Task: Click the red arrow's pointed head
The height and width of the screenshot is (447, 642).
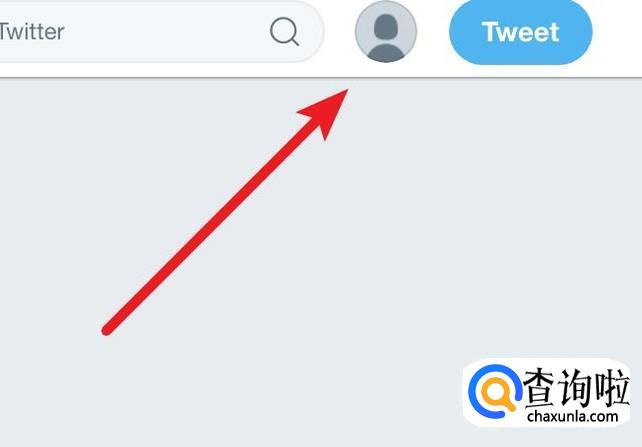Action: (328, 111)
